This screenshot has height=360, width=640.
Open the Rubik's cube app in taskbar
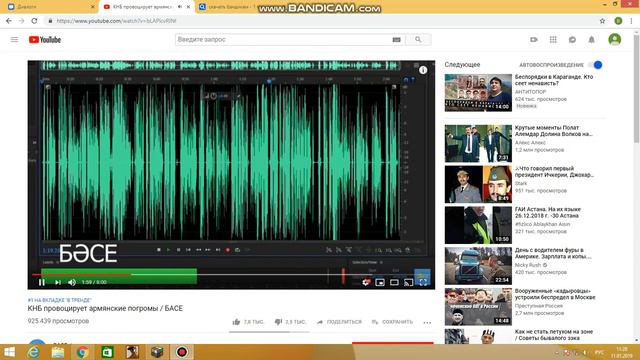point(157,352)
